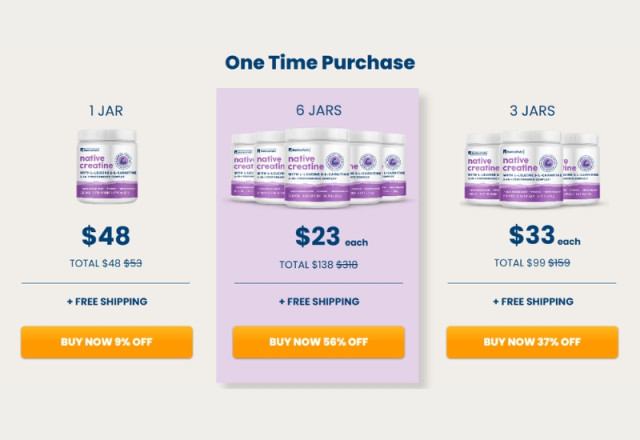Click the crossed-out $318 original price

(347, 264)
